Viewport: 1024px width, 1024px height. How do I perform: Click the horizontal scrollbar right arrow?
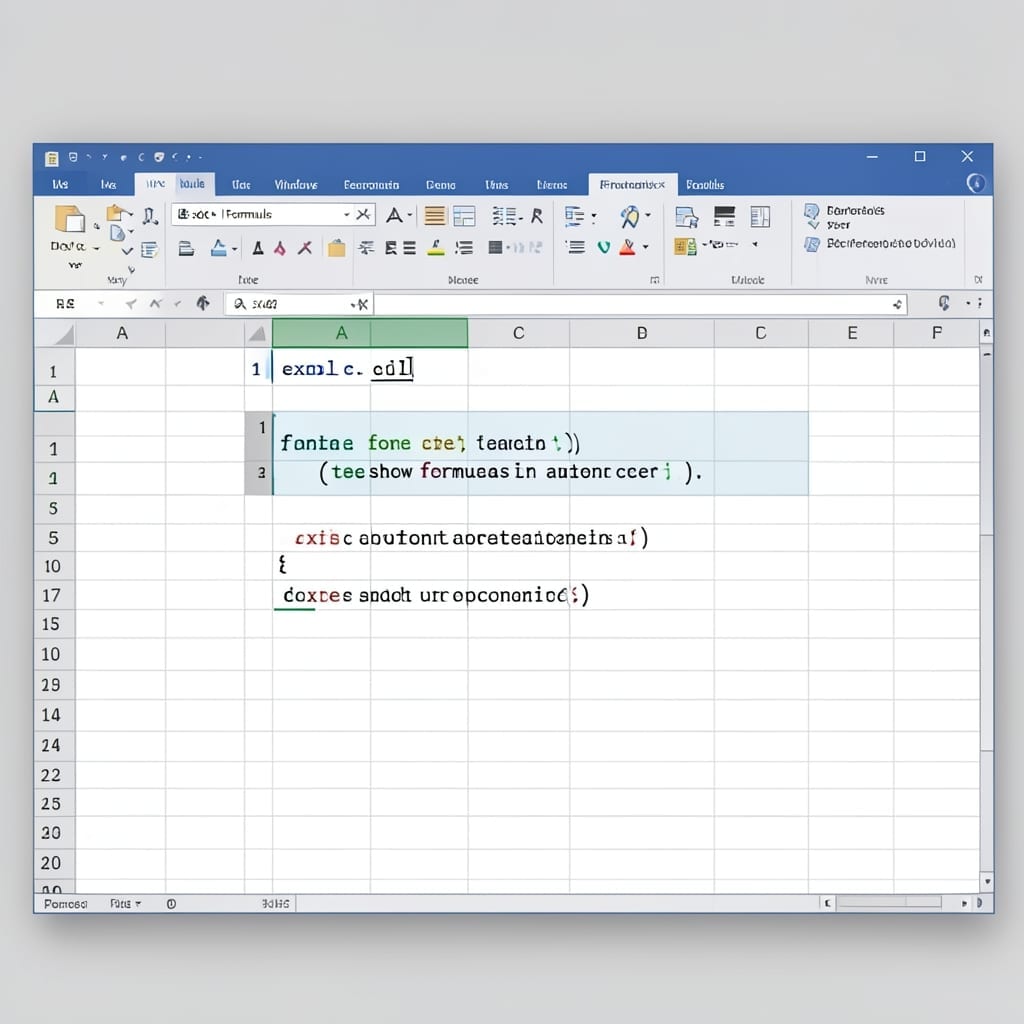(965, 903)
